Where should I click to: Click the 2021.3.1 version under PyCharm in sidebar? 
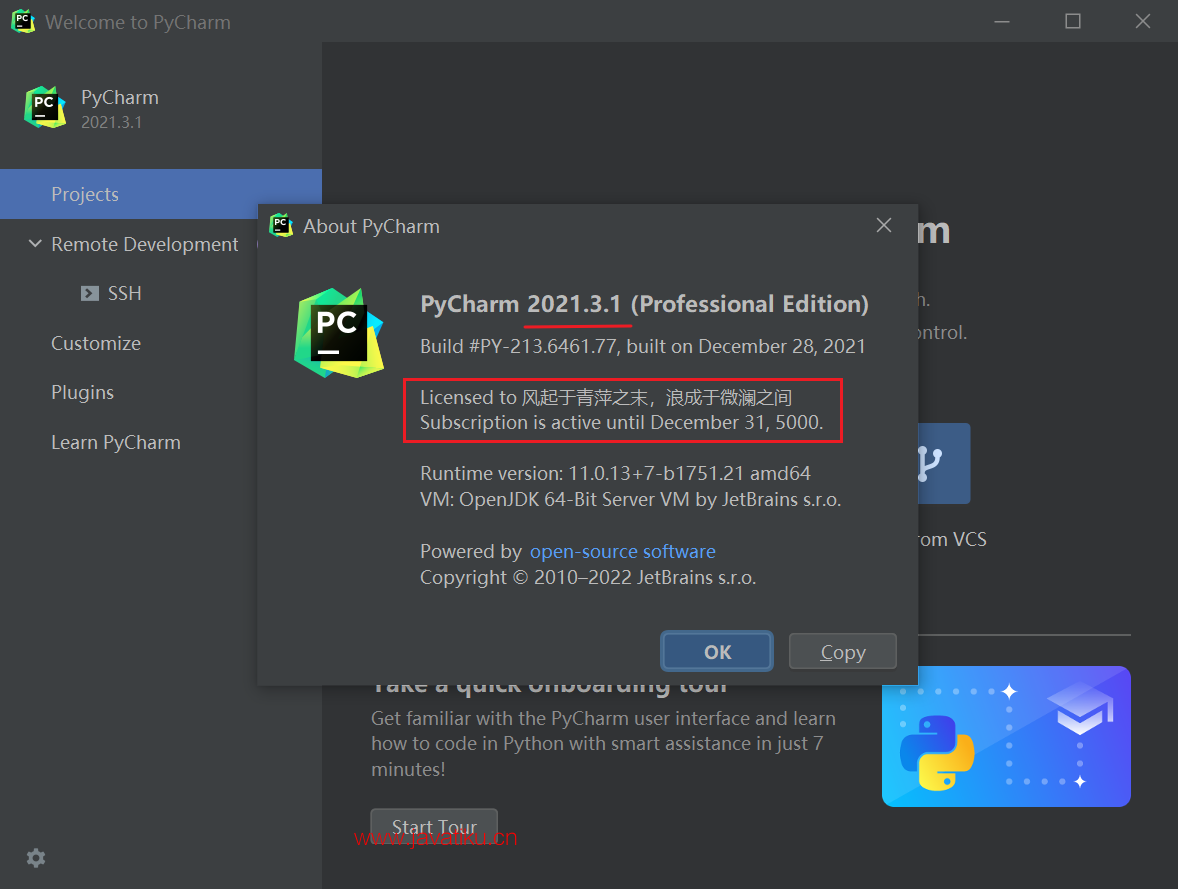tap(111, 122)
